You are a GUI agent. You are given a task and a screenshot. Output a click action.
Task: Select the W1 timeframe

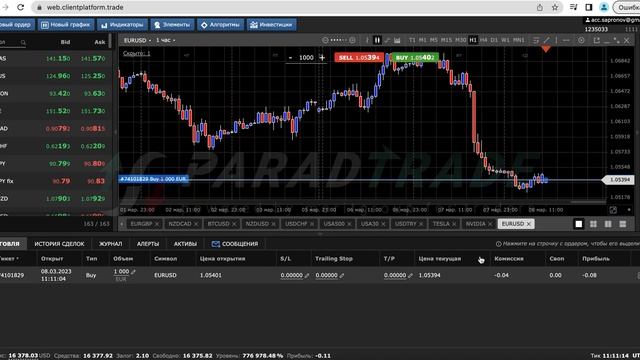point(505,40)
